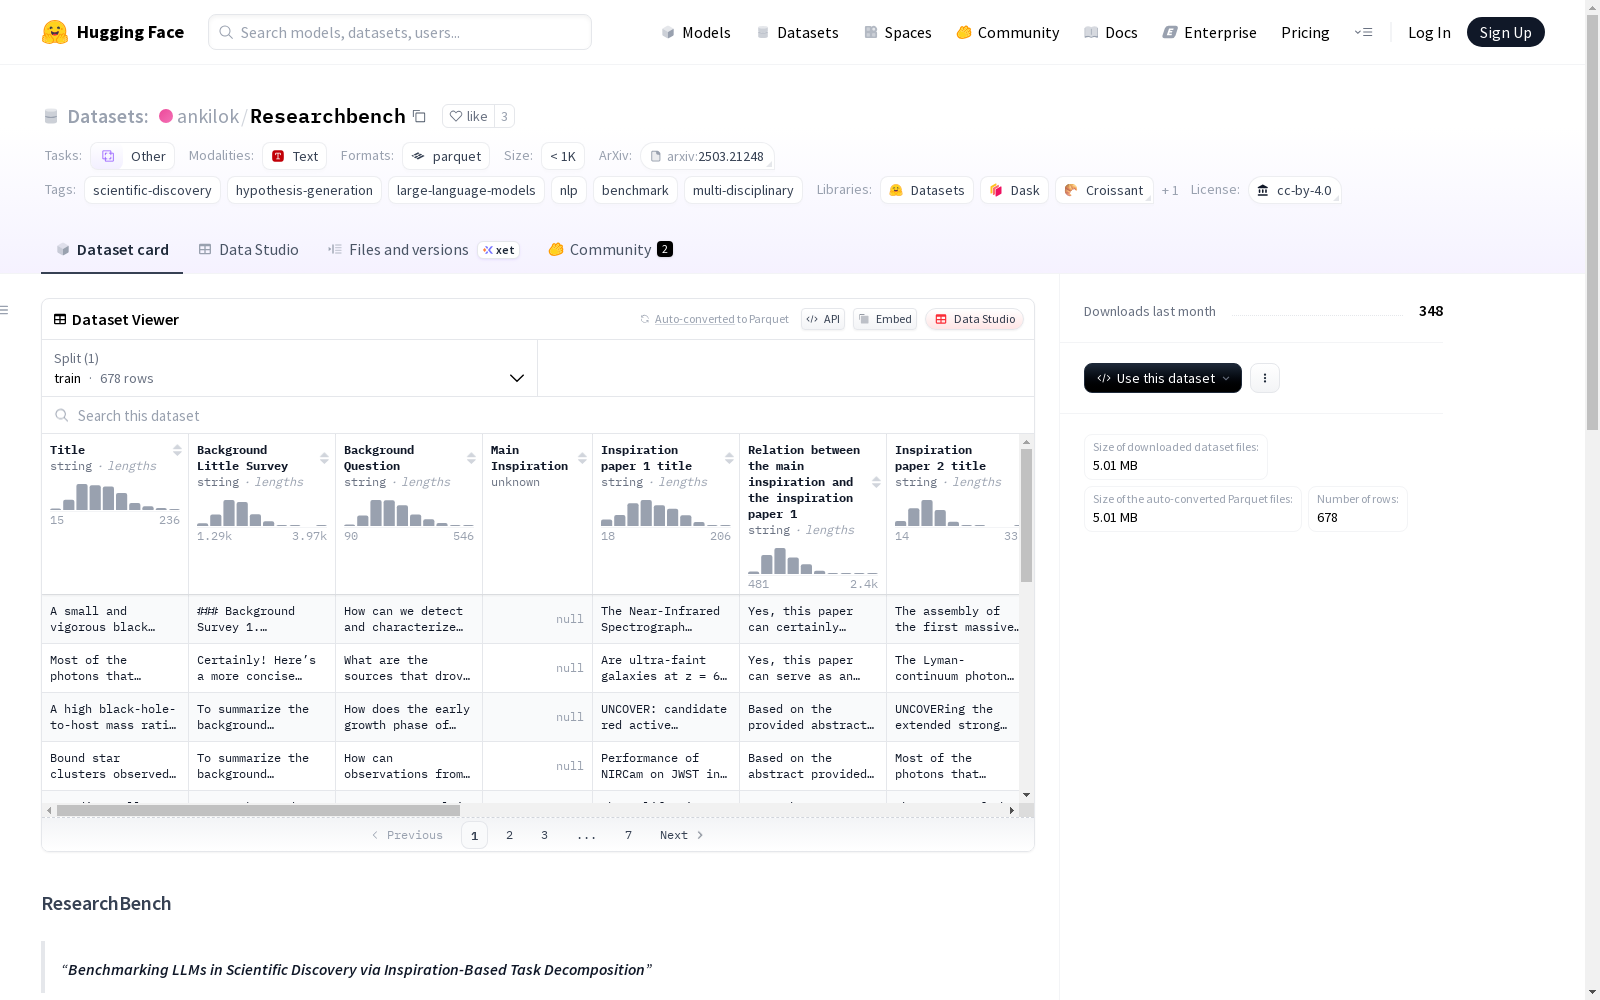Expand the Split train dropdown

tap(290, 368)
